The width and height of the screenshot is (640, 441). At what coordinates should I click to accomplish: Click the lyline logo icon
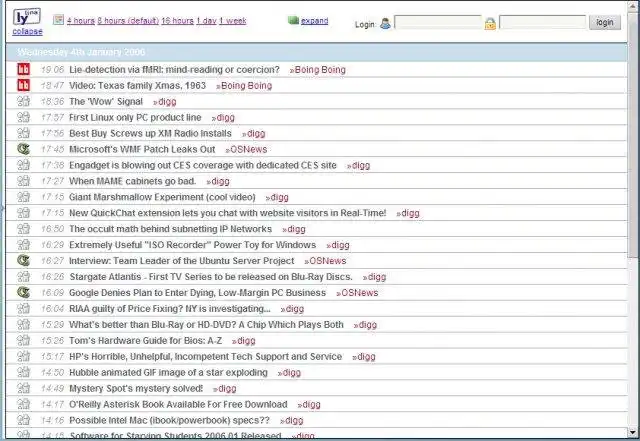click(27, 17)
